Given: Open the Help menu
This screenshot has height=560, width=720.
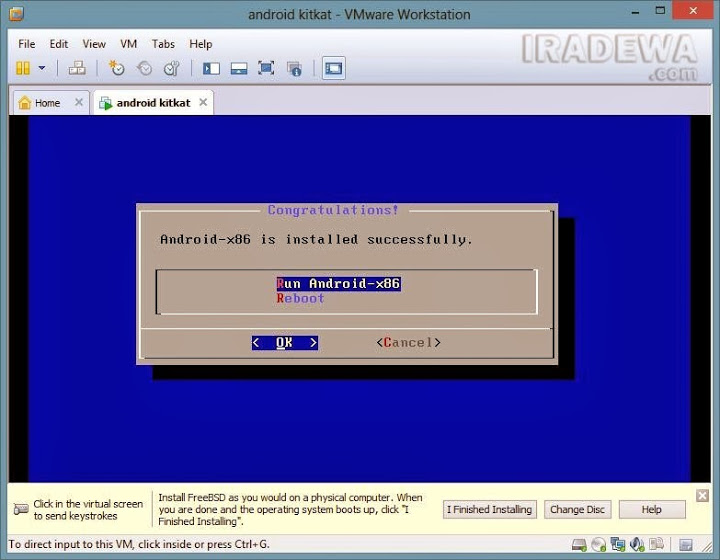Looking at the screenshot, I should [201, 44].
